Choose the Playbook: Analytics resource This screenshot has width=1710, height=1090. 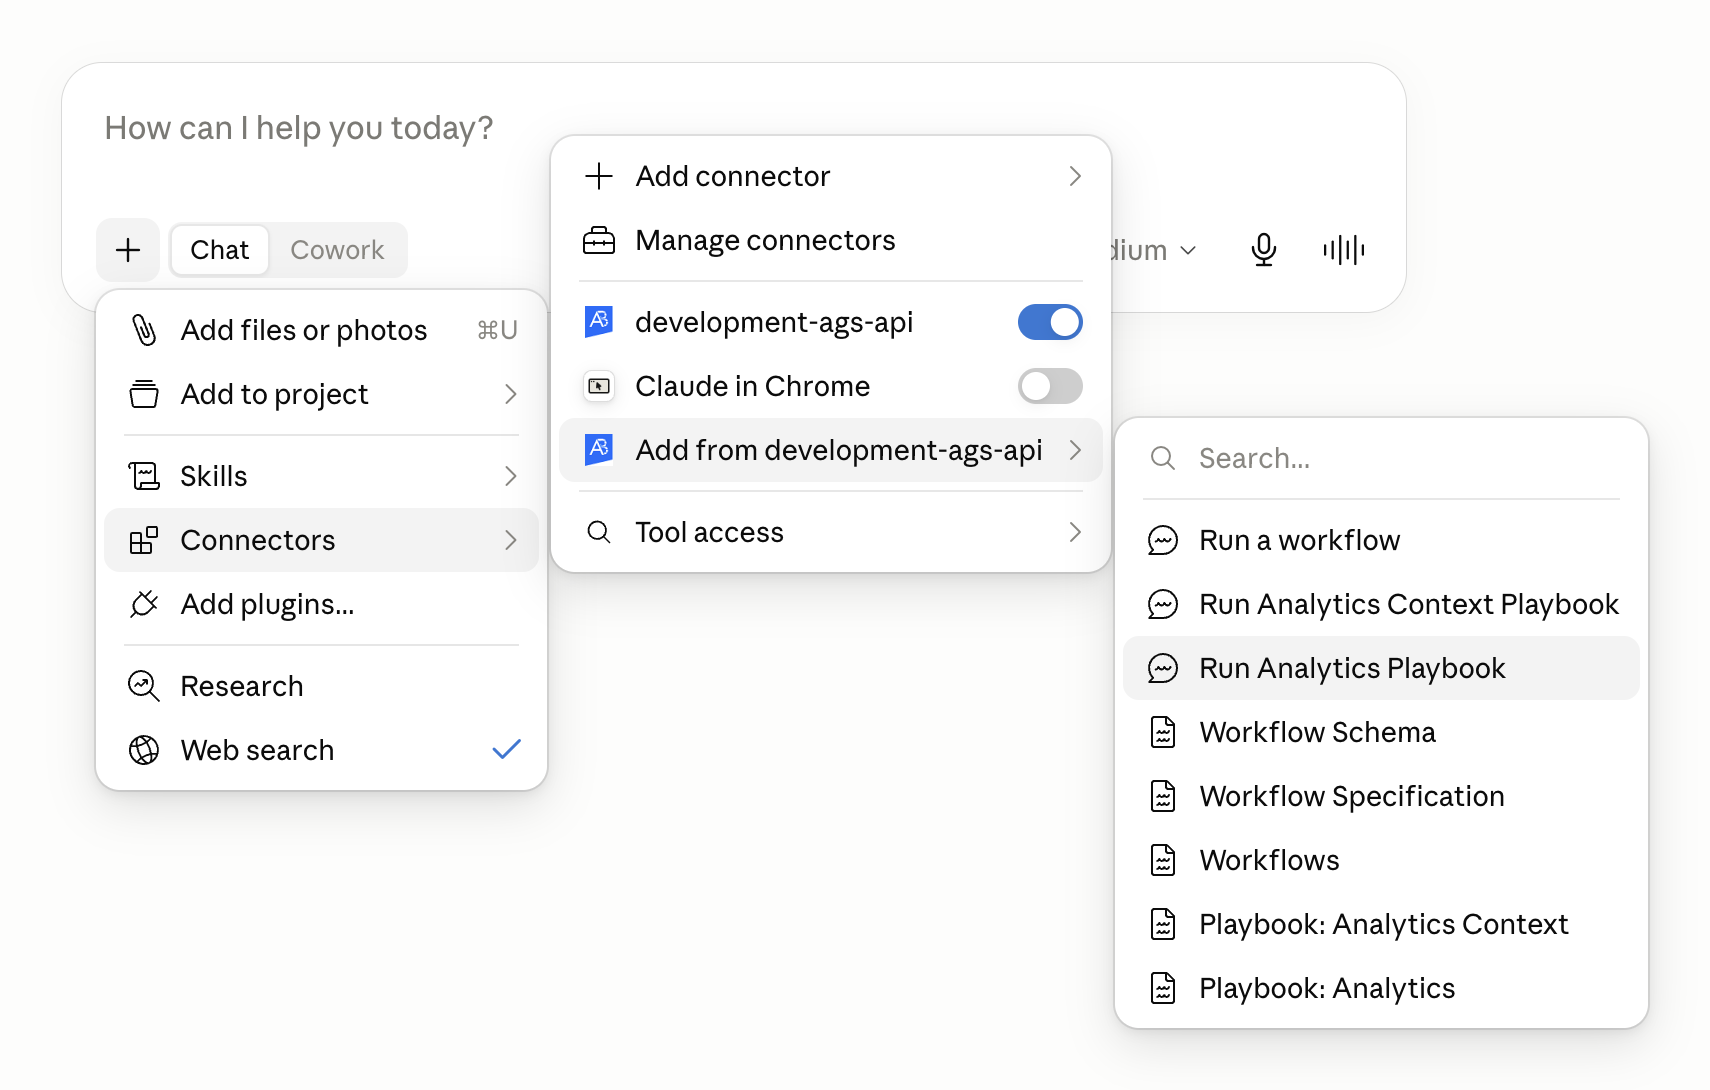(1381, 988)
